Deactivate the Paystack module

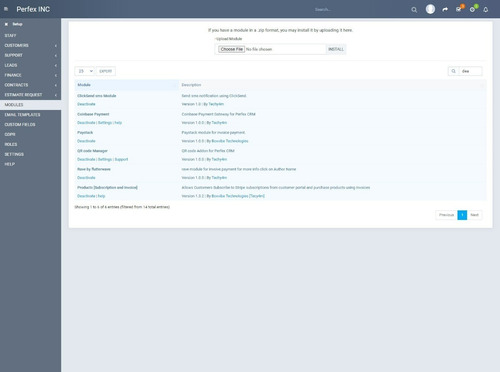(x=86, y=141)
